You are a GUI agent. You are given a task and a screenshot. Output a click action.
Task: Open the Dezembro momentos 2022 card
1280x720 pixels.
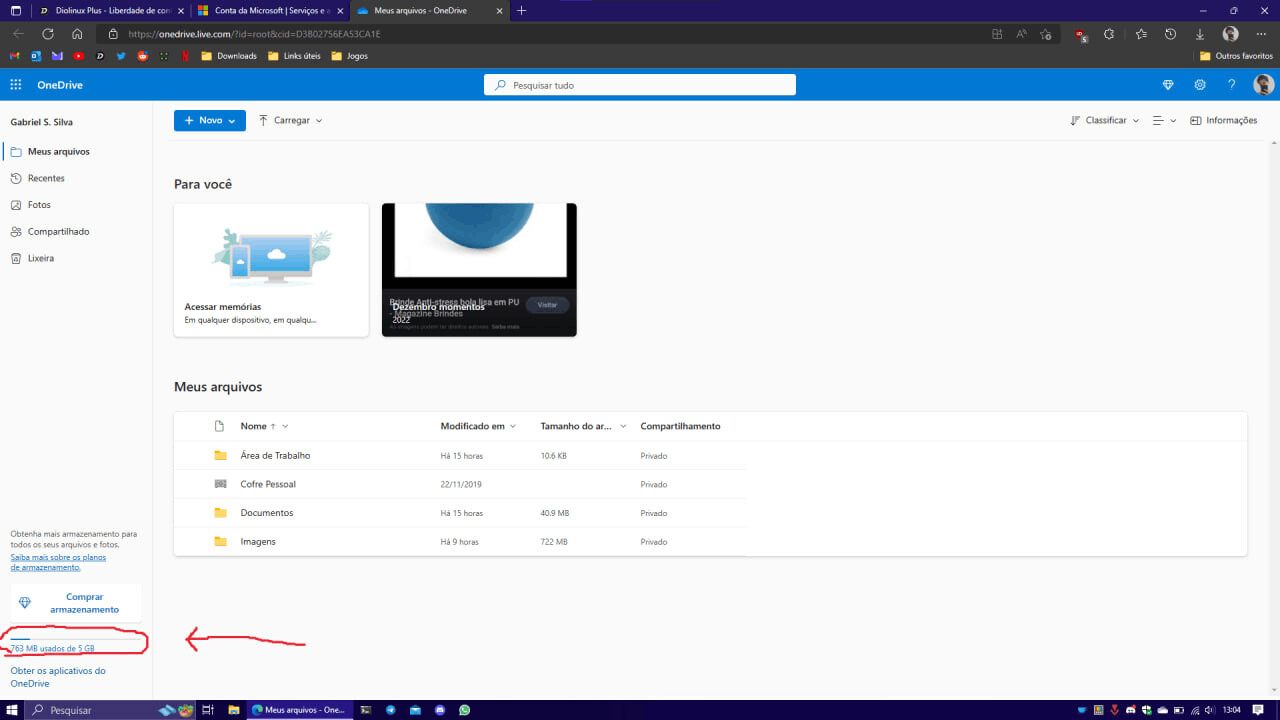coord(479,270)
